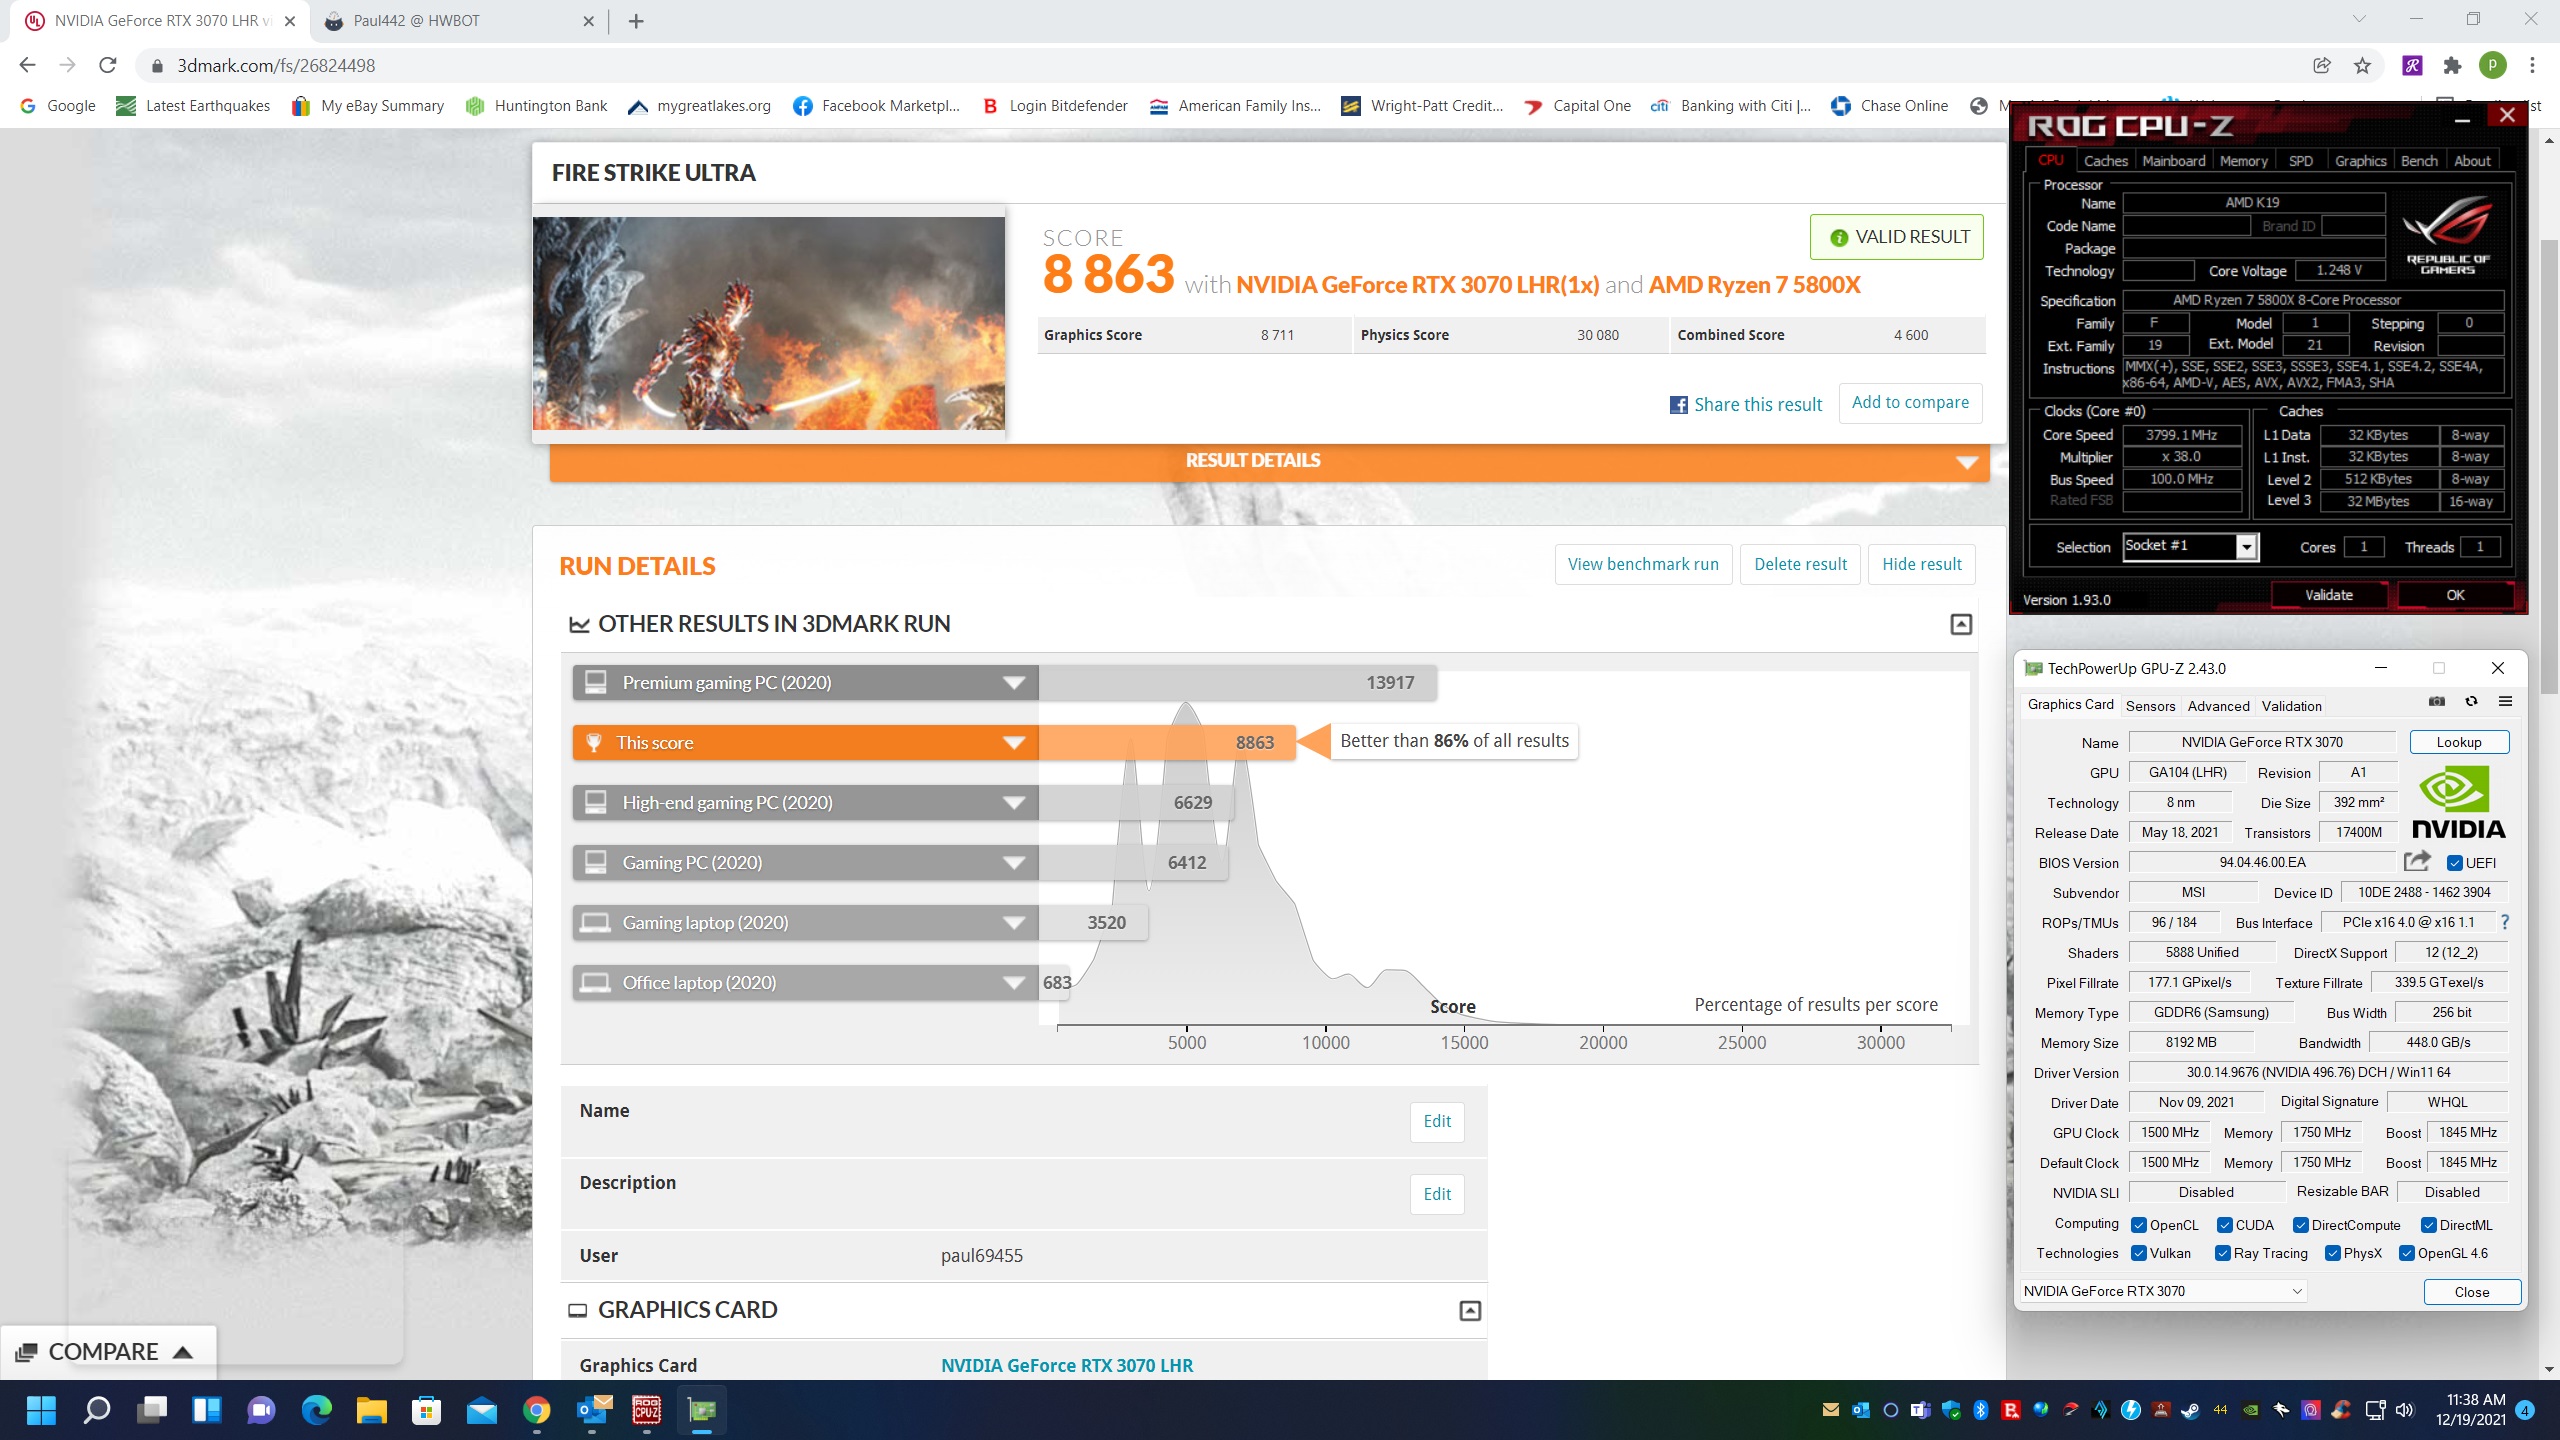Viewport: 2560px width, 1440px height.
Task: Toggle the Ray Tracing checkbox
Action: pos(2223,1253)
